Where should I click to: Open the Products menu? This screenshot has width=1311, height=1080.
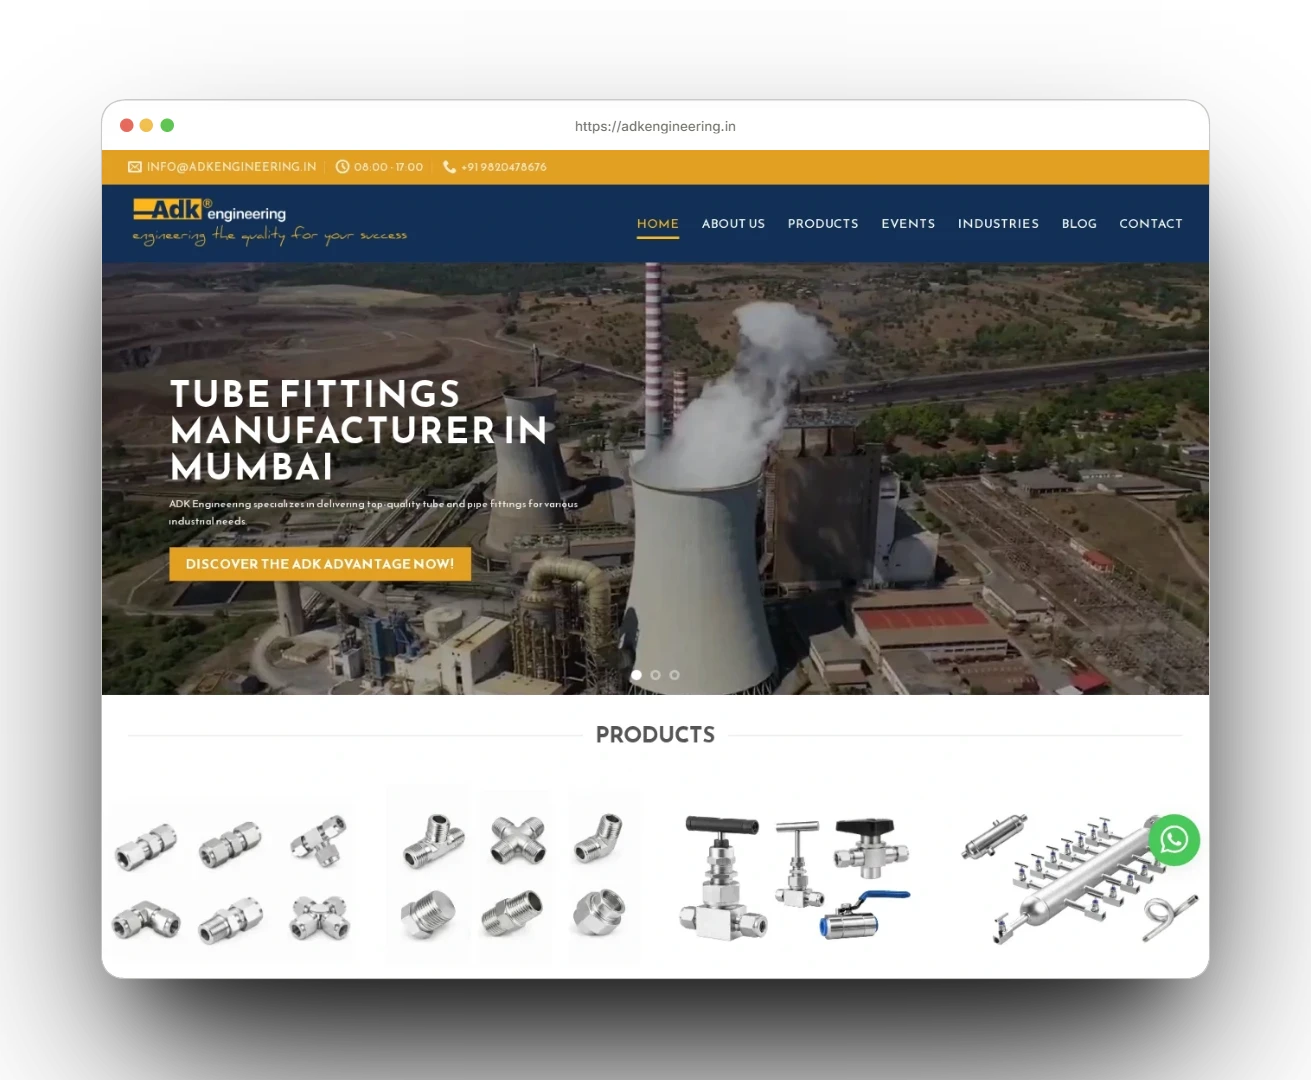[x=823, y=224]
